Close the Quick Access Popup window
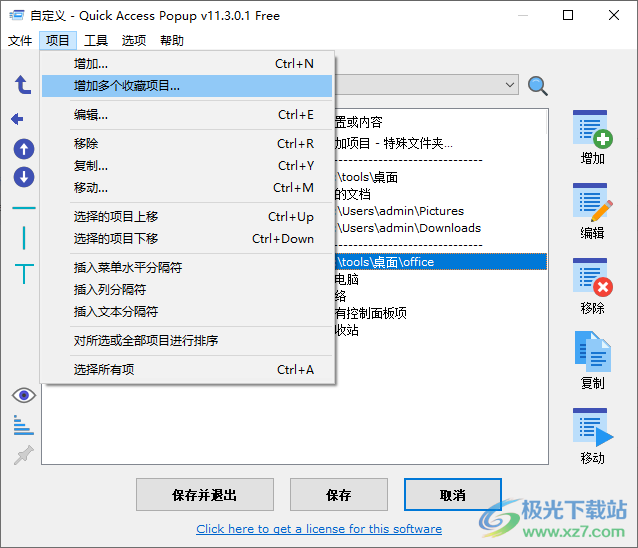The width and height of the screenshot is (638, 548). 614,15
